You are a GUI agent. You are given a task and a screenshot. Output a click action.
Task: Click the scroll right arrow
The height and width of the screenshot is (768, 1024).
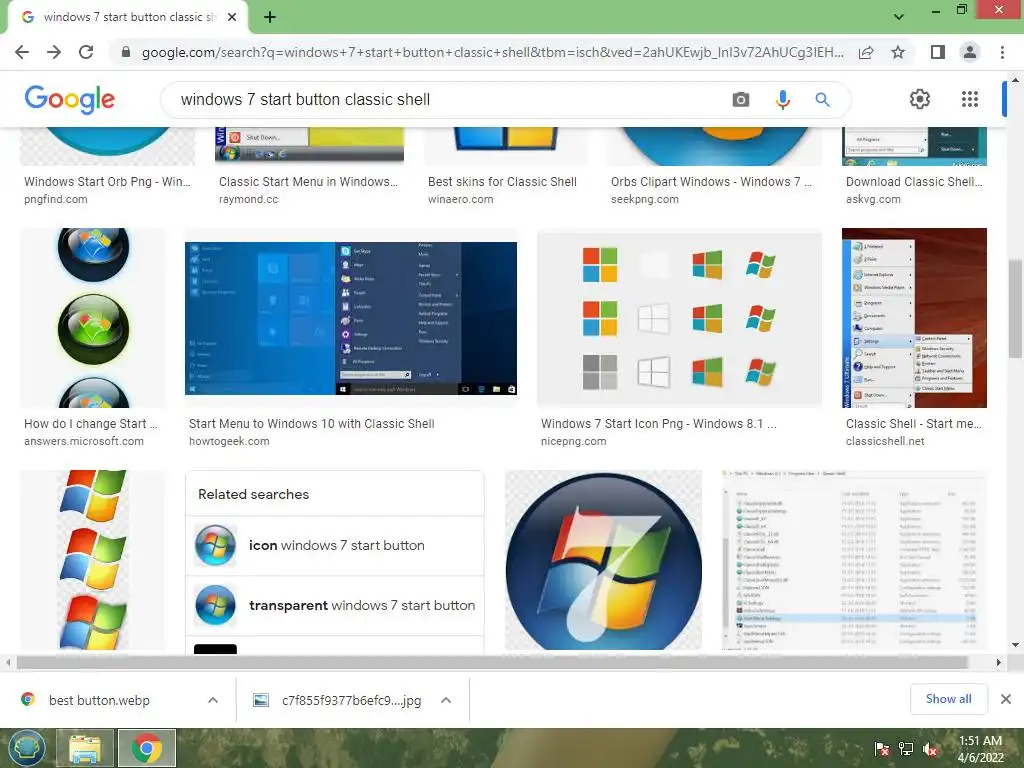(x=999, y=662)
